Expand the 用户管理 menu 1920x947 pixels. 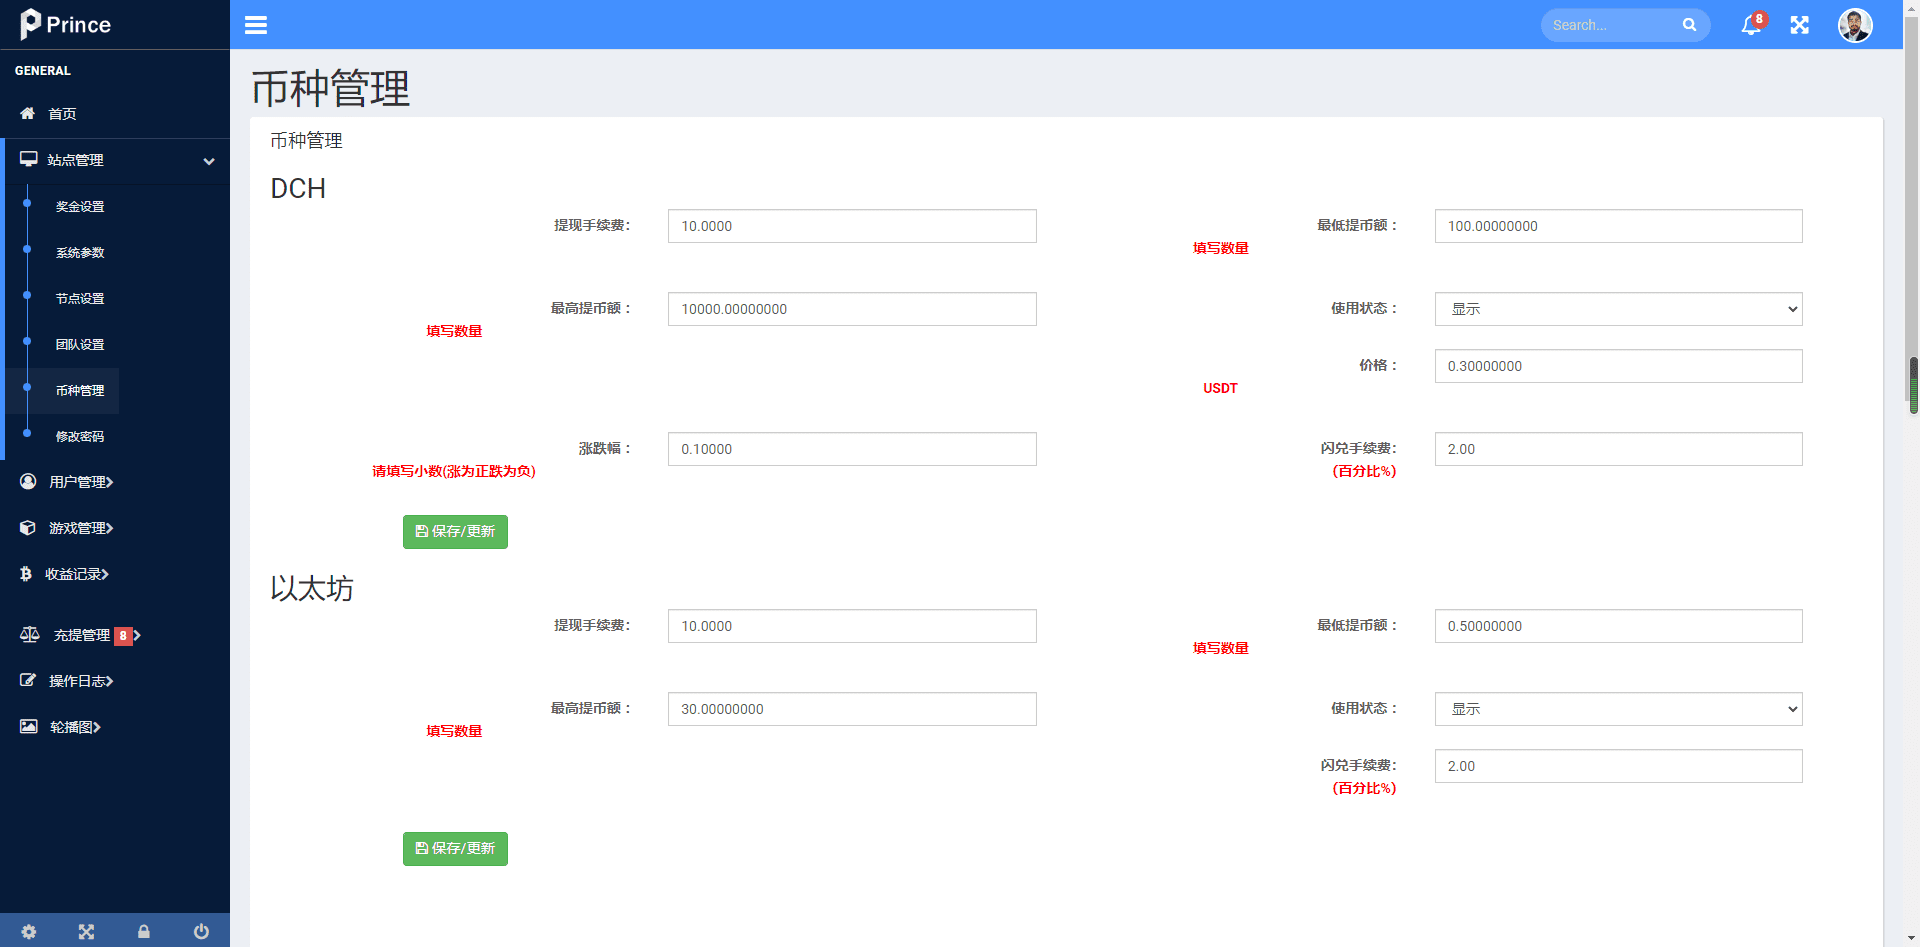pyautogui.click(x=80, y=482)
